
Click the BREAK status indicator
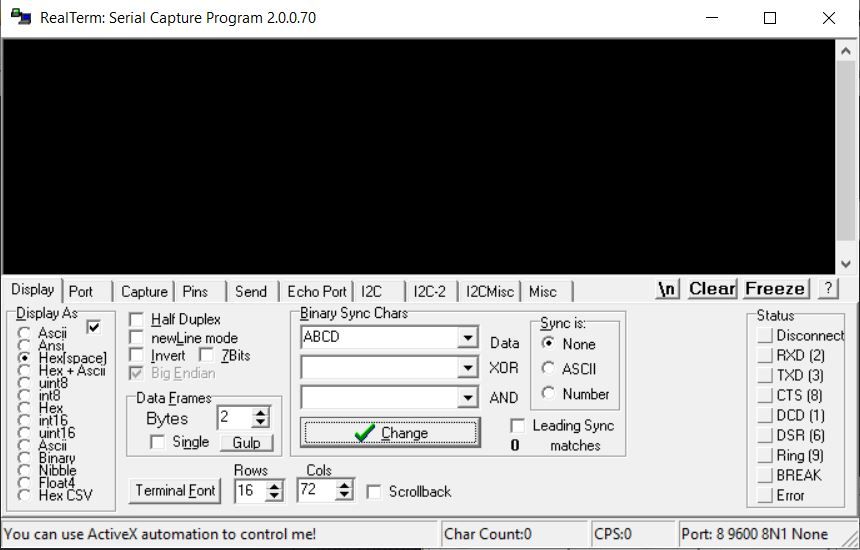point(765,475)
